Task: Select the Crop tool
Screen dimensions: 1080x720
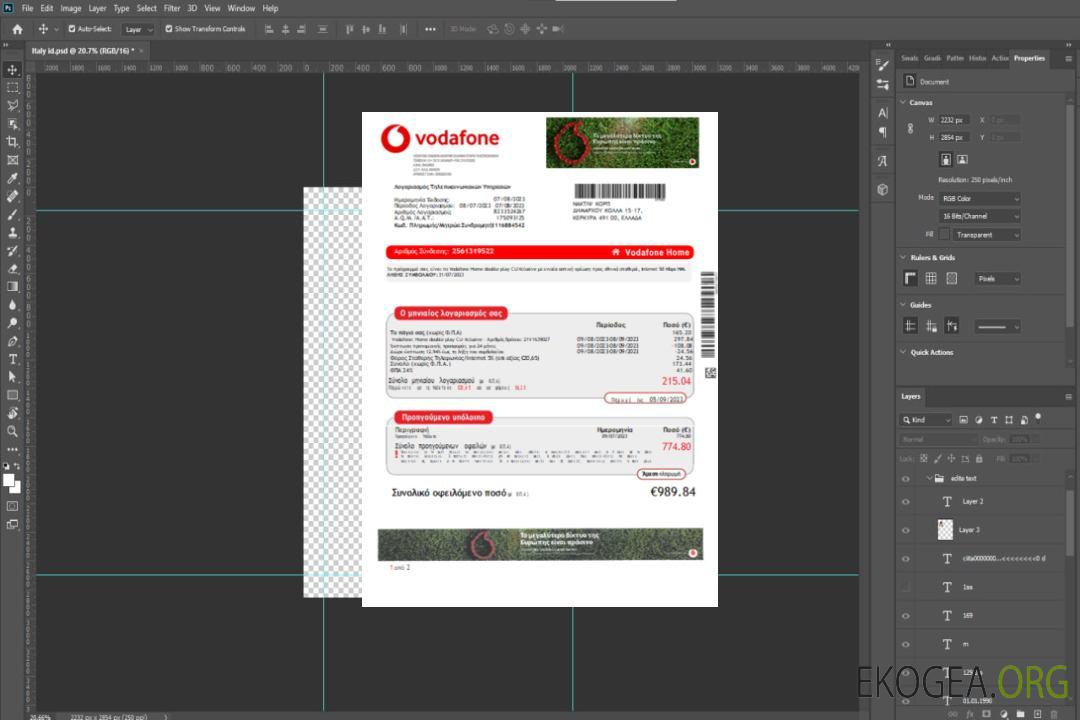Action: [12, 142]
